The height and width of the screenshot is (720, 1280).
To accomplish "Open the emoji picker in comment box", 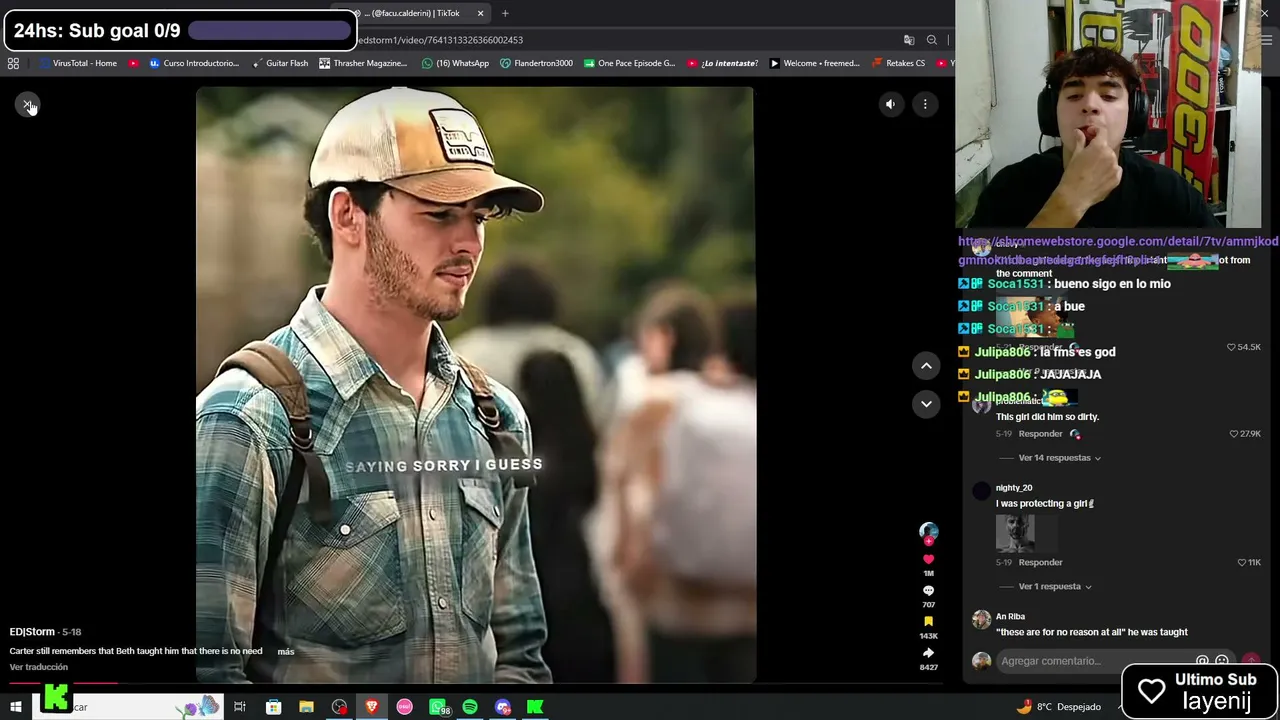I will pos(1221,661).
